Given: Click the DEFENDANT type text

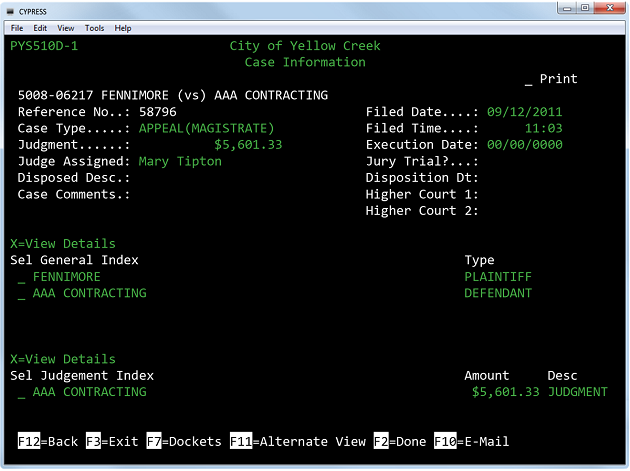Looking at the screenshot, I should pos(498,293).
